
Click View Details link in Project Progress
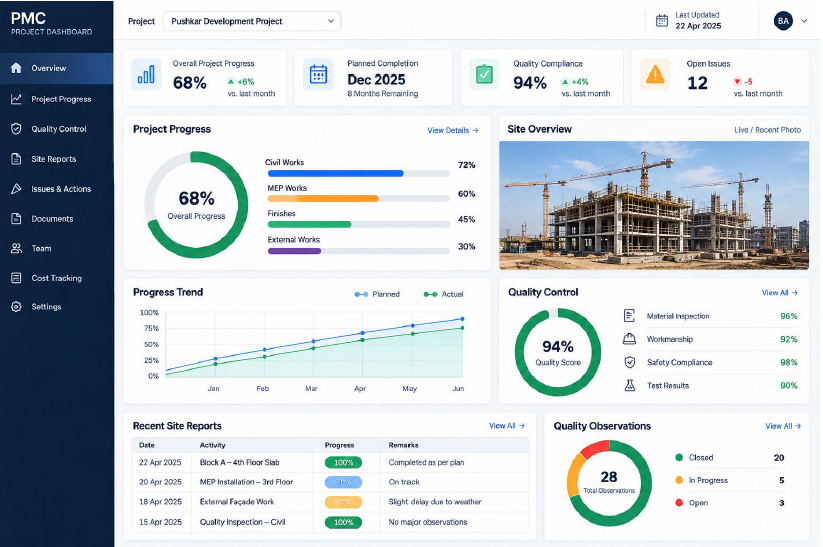coord(452,130)
